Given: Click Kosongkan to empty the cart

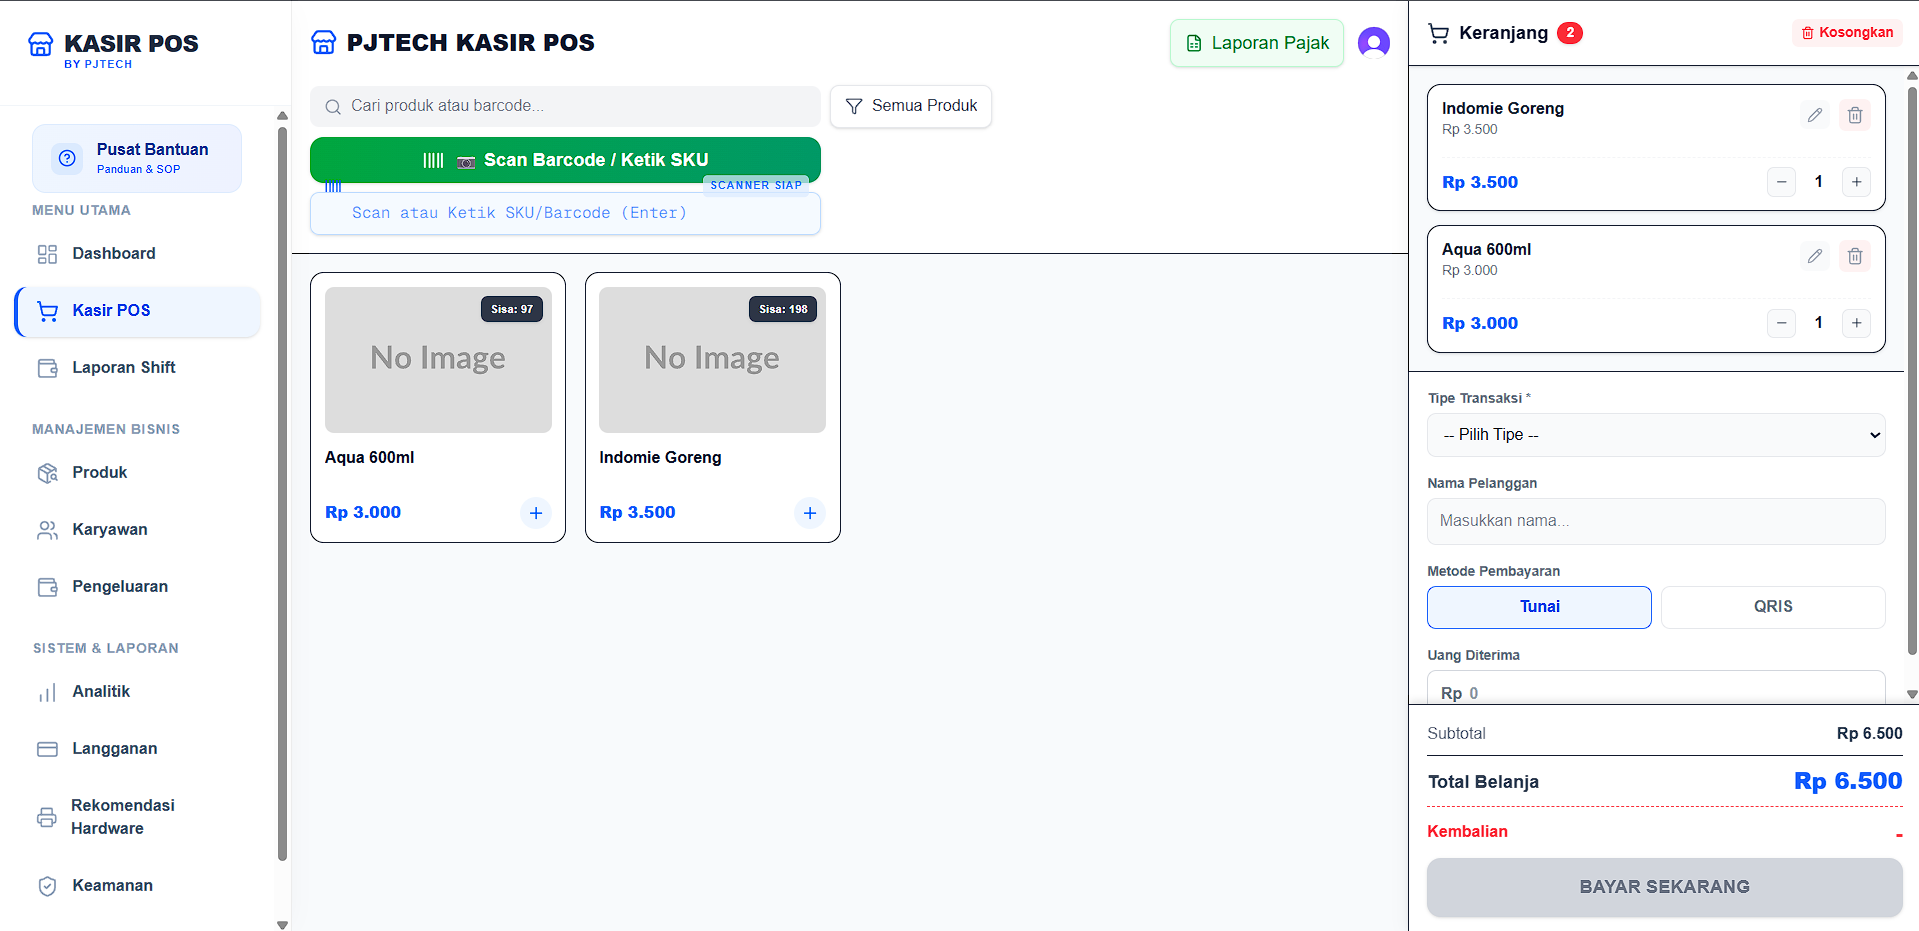Looking at the screenshot, I should [x=1847, y=33].
